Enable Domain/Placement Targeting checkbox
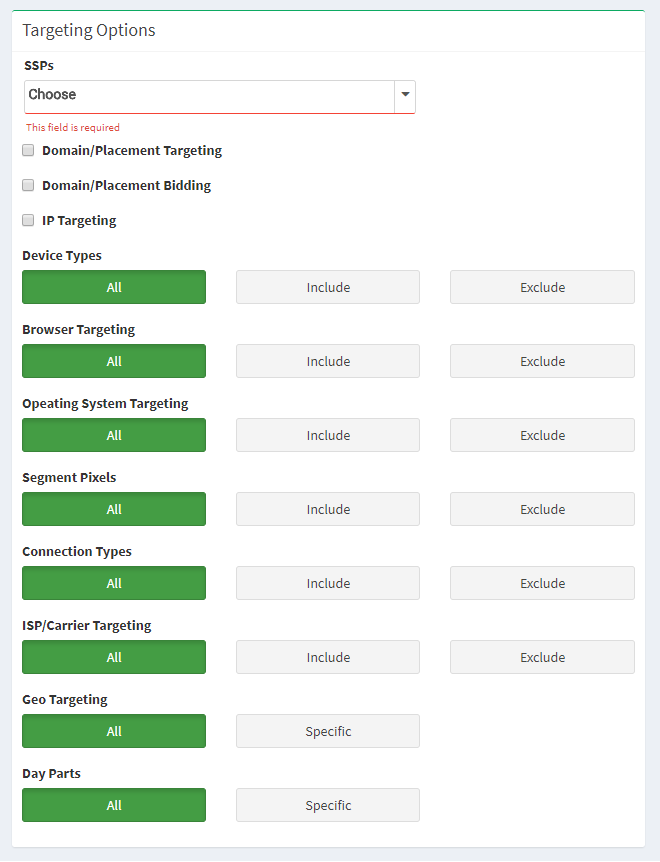 coord(28,150)
